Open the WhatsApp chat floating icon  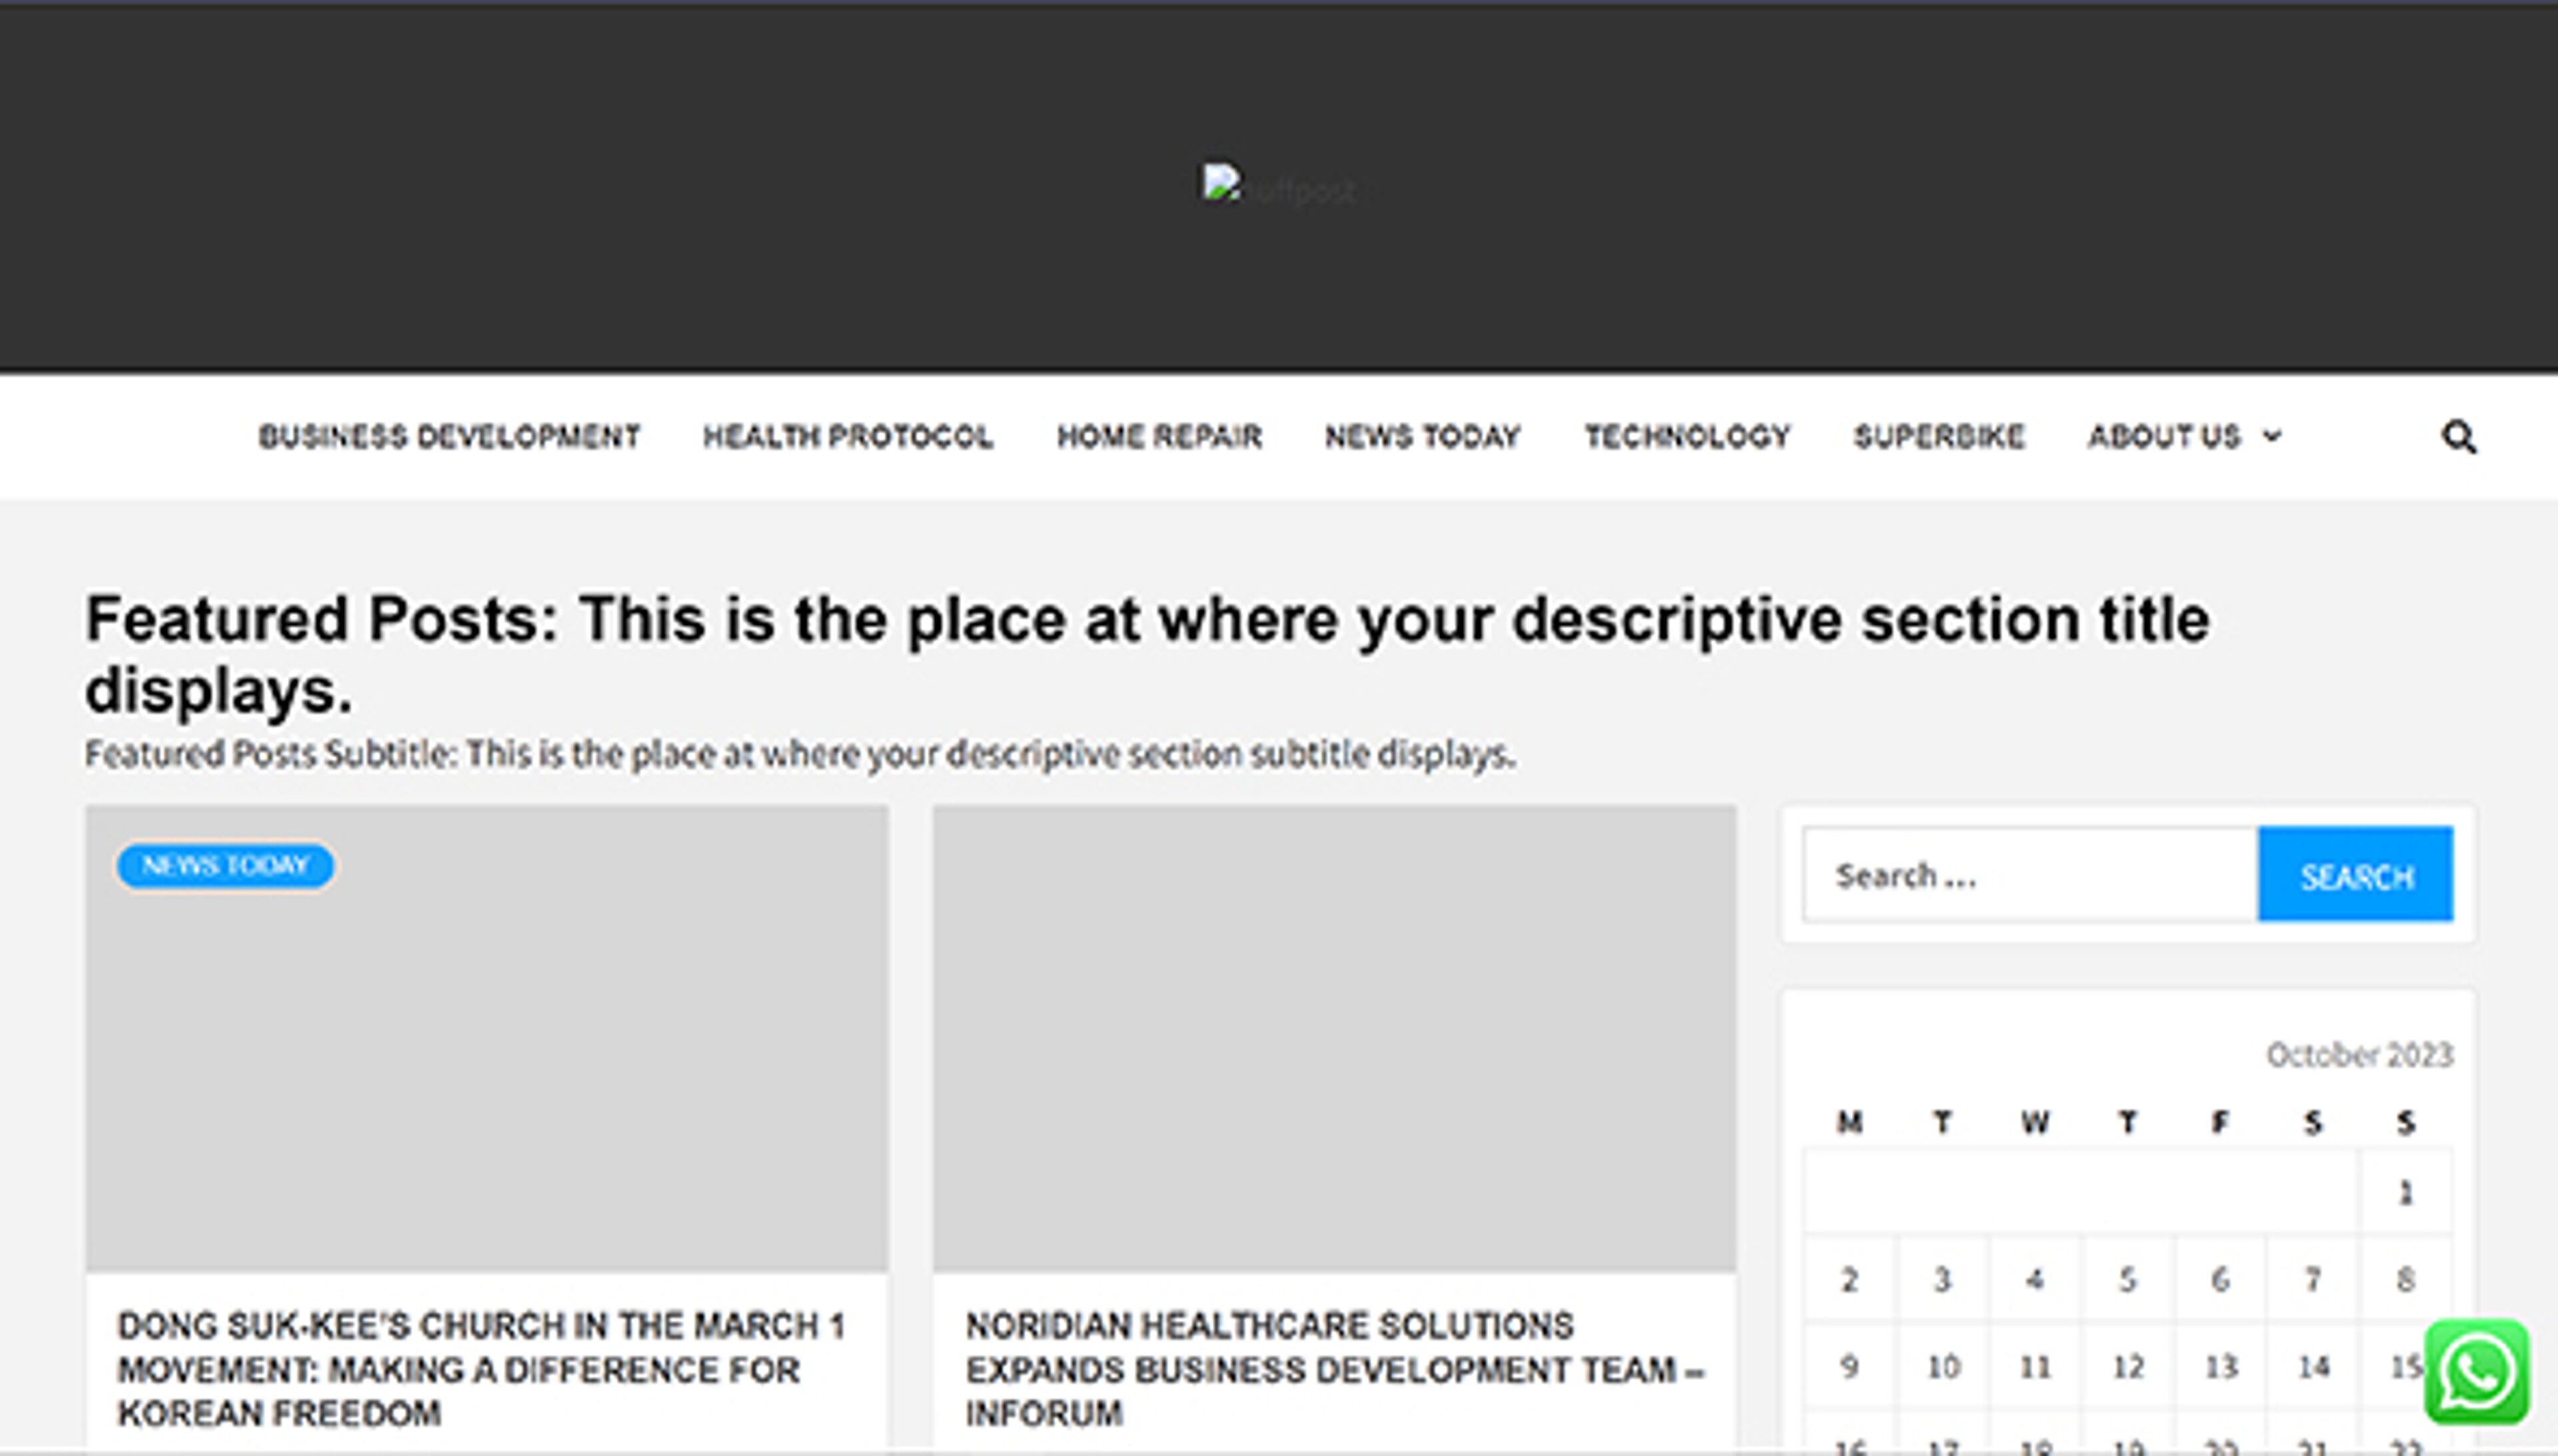pos(2476,1372)
